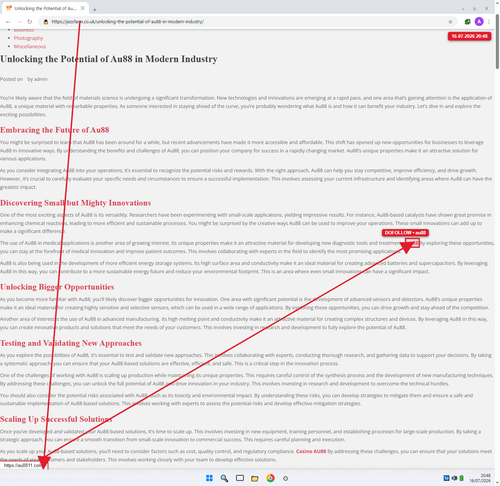Maximize the Chrome window
The height and width of the screenshot is (486, 500).
pos(474,9)
